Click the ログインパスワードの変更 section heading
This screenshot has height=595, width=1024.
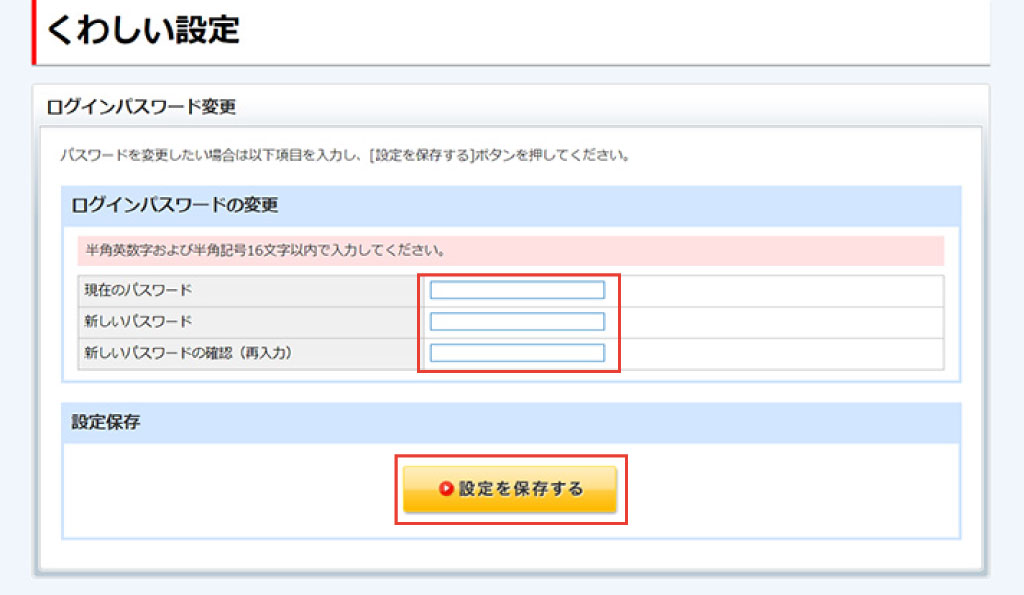tap(175, 205)
